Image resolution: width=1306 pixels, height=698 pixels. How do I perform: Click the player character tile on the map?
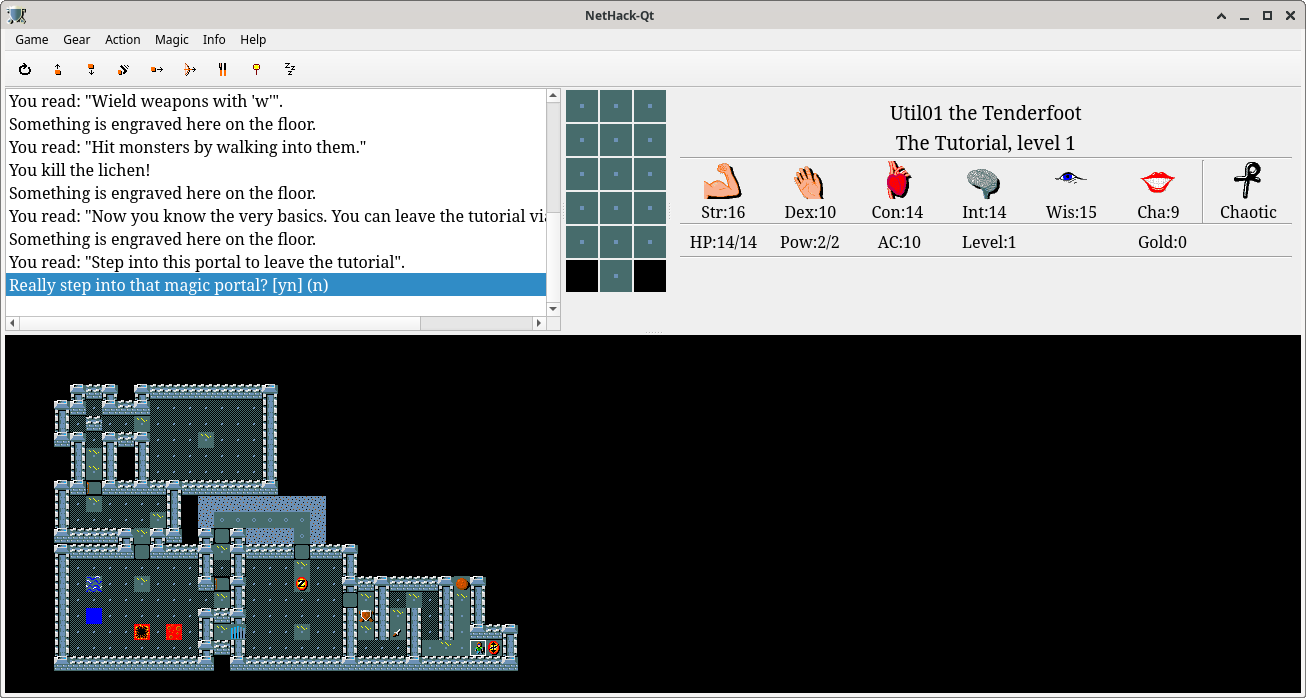[x=478, y=648]
